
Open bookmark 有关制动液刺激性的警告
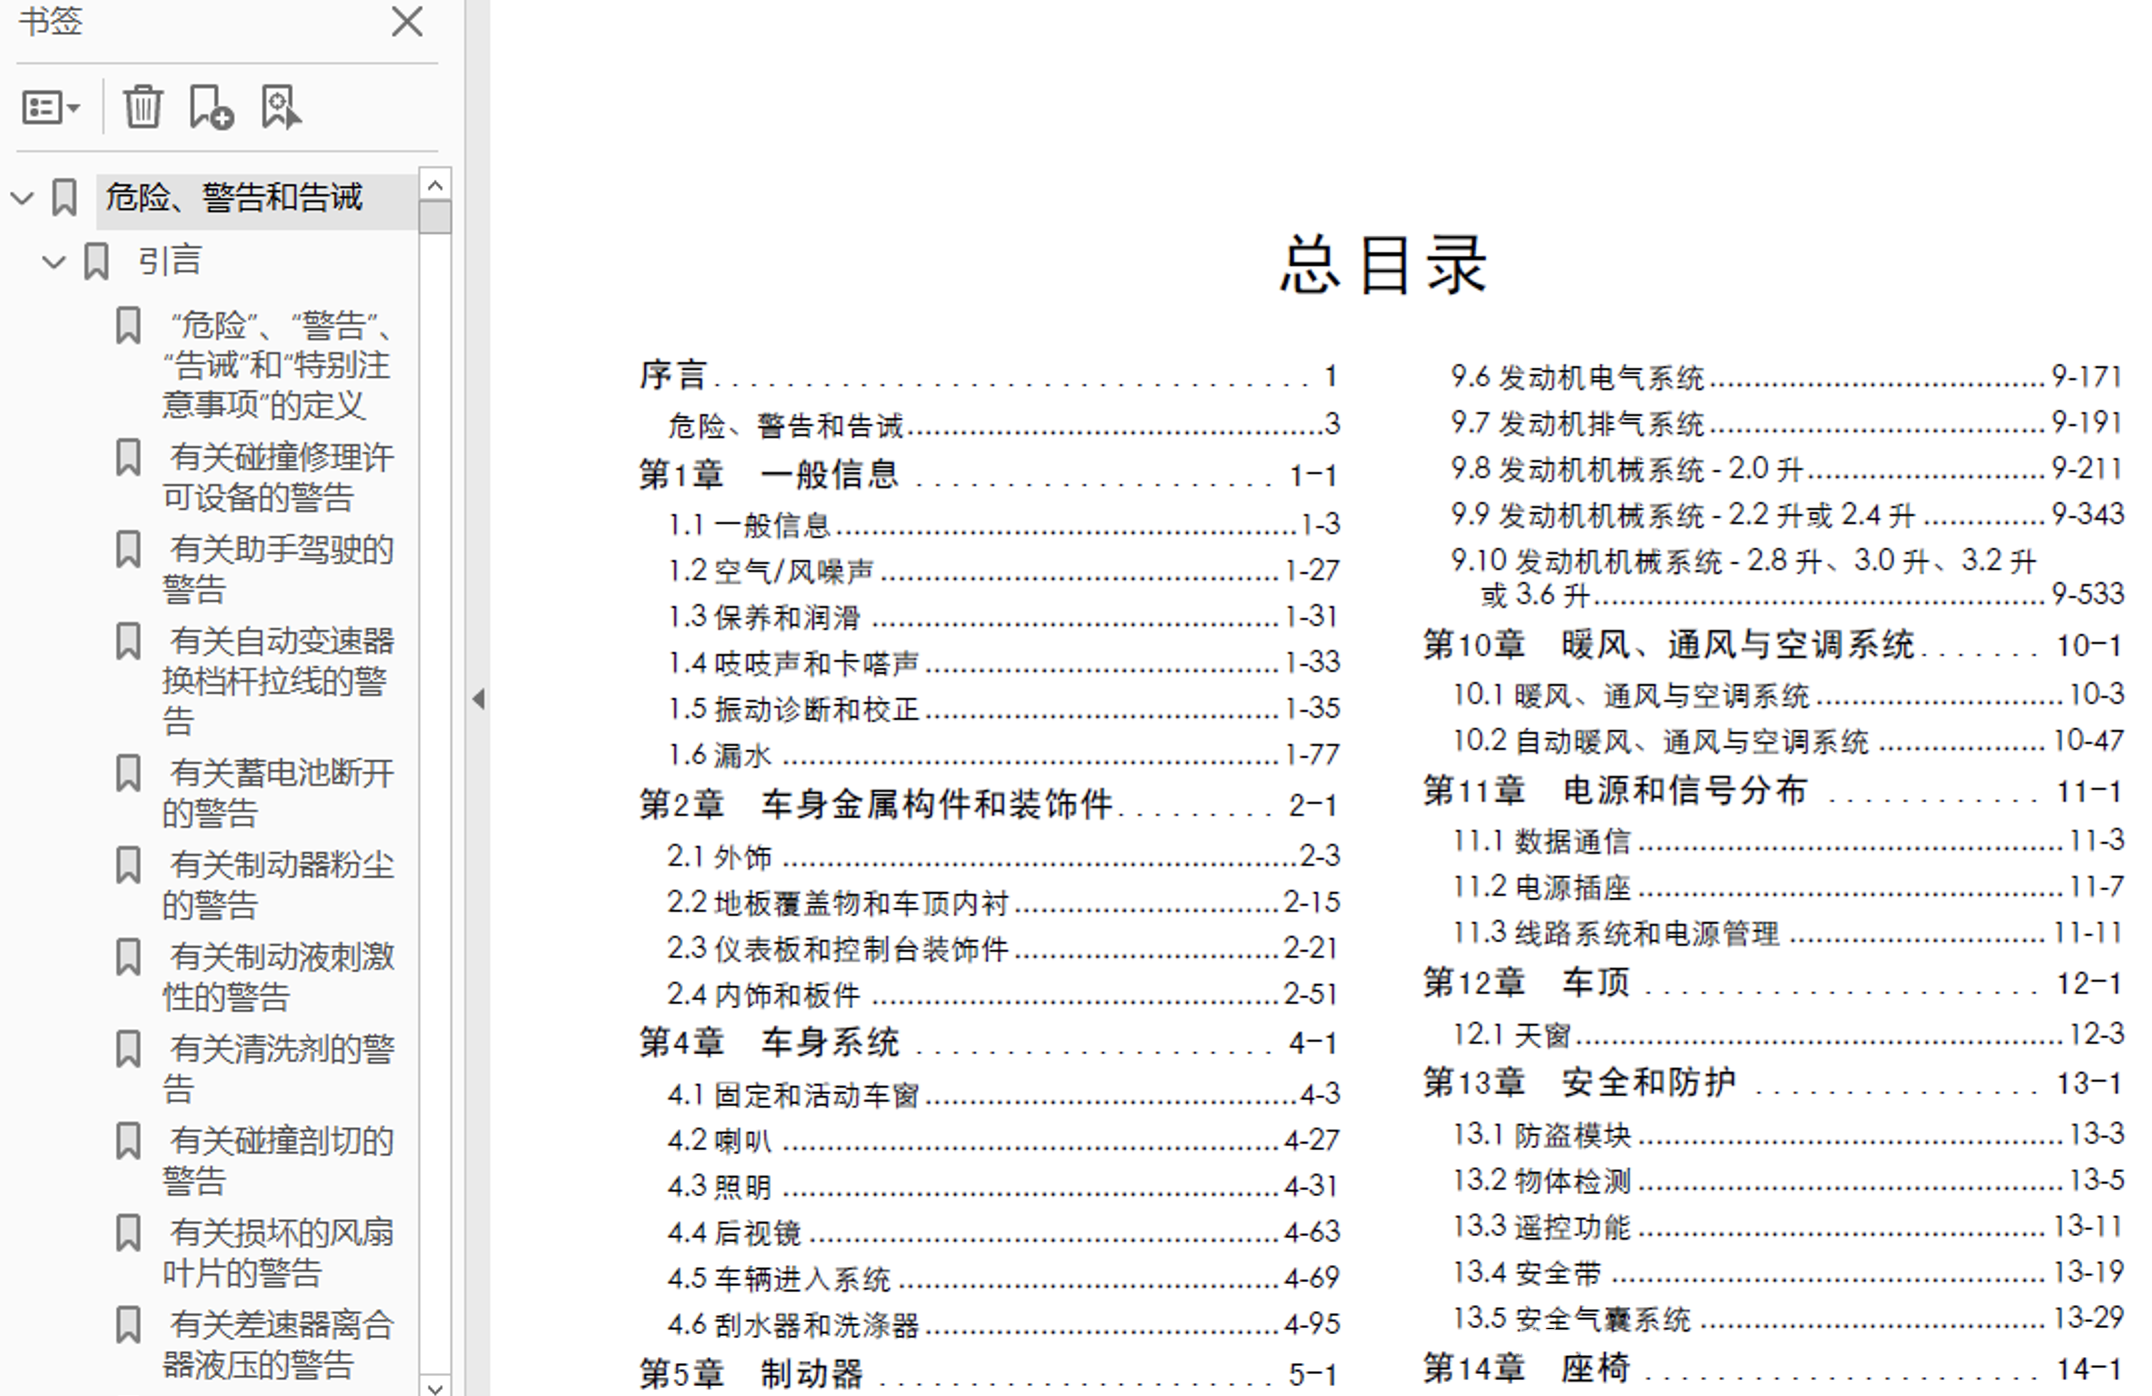pyautogui.click(x=279, y=977)
